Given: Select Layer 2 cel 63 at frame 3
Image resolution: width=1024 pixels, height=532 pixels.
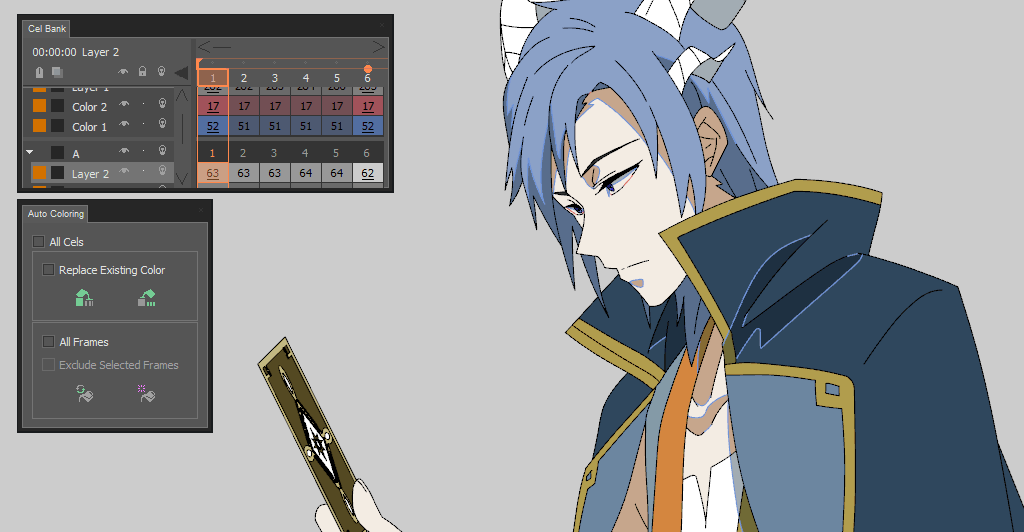Looking at the screenshot, I should coord(275,173).
